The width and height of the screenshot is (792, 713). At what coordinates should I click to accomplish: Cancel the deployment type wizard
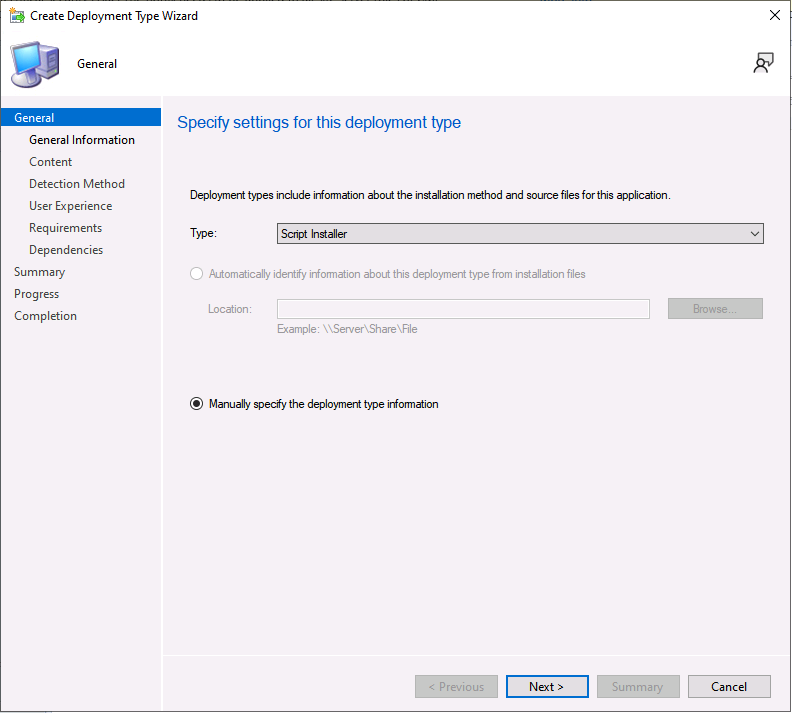coord(729,687)
